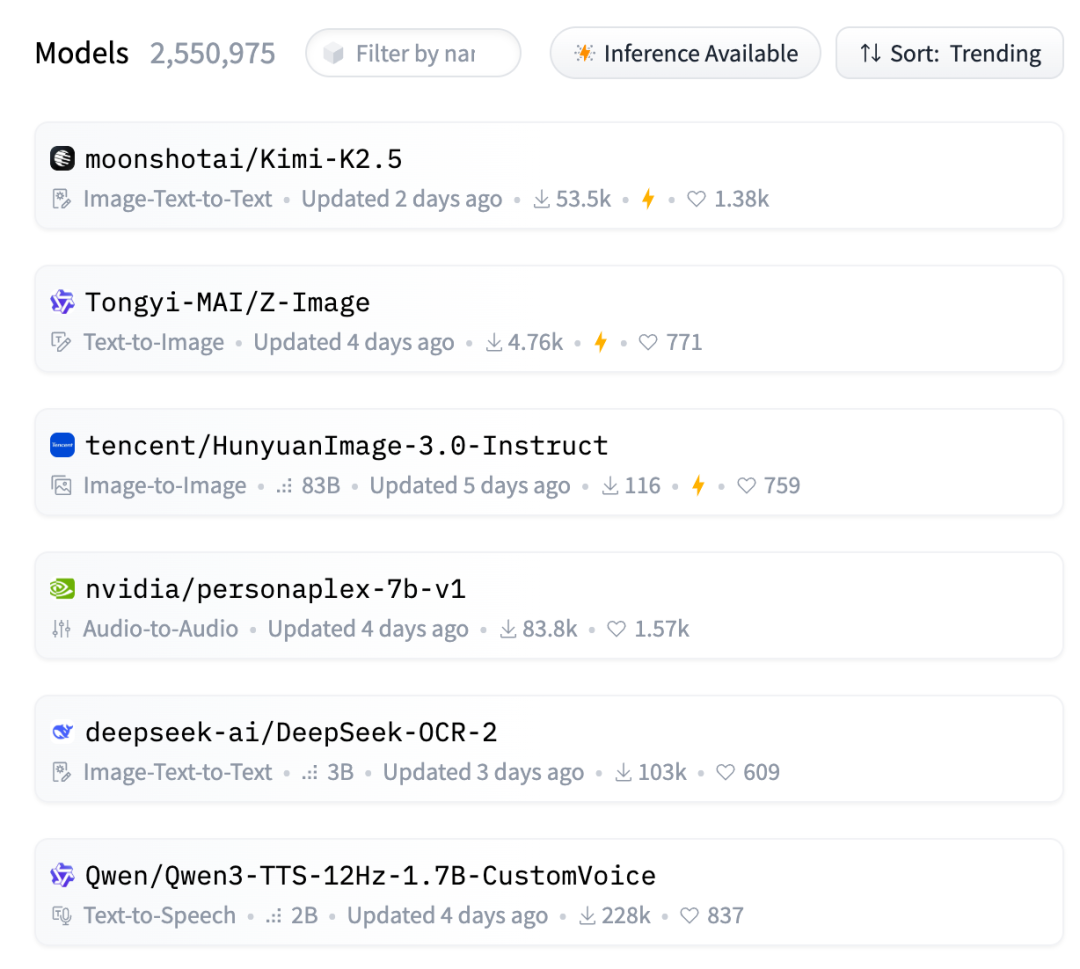Image resolution: width=1080 pixels, height=969 pixels.
Task: Click the lightning bolt on Kimi-K2.5
Action: click(648, 199)
